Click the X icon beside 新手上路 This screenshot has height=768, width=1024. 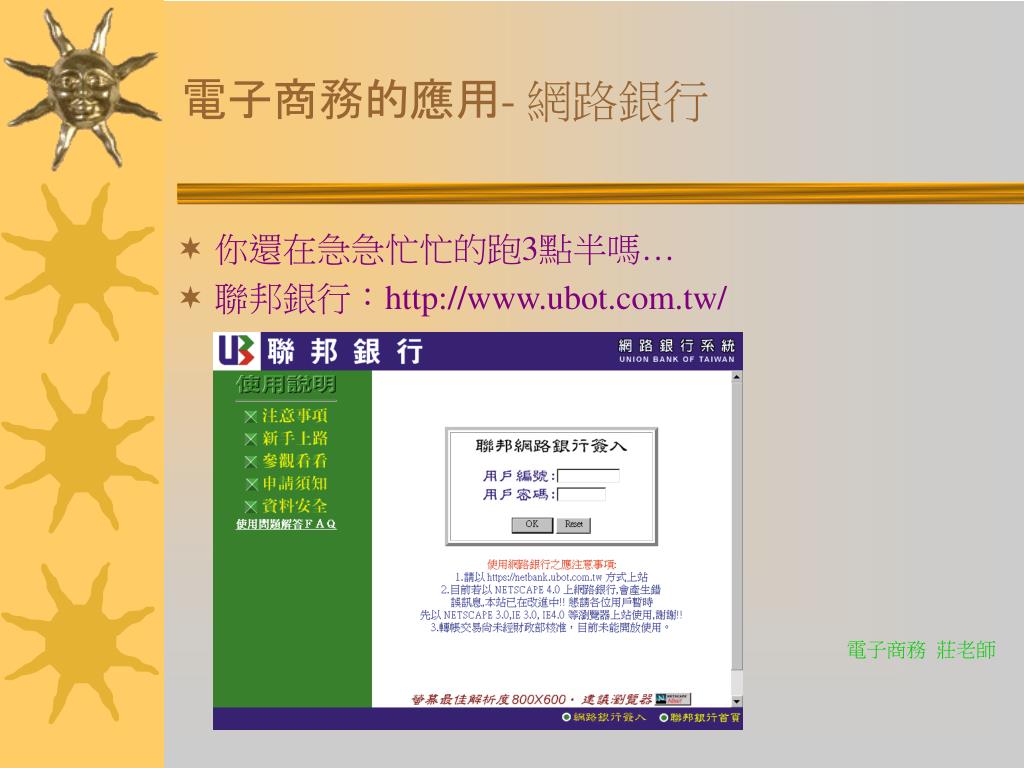[x=251, y=439]
